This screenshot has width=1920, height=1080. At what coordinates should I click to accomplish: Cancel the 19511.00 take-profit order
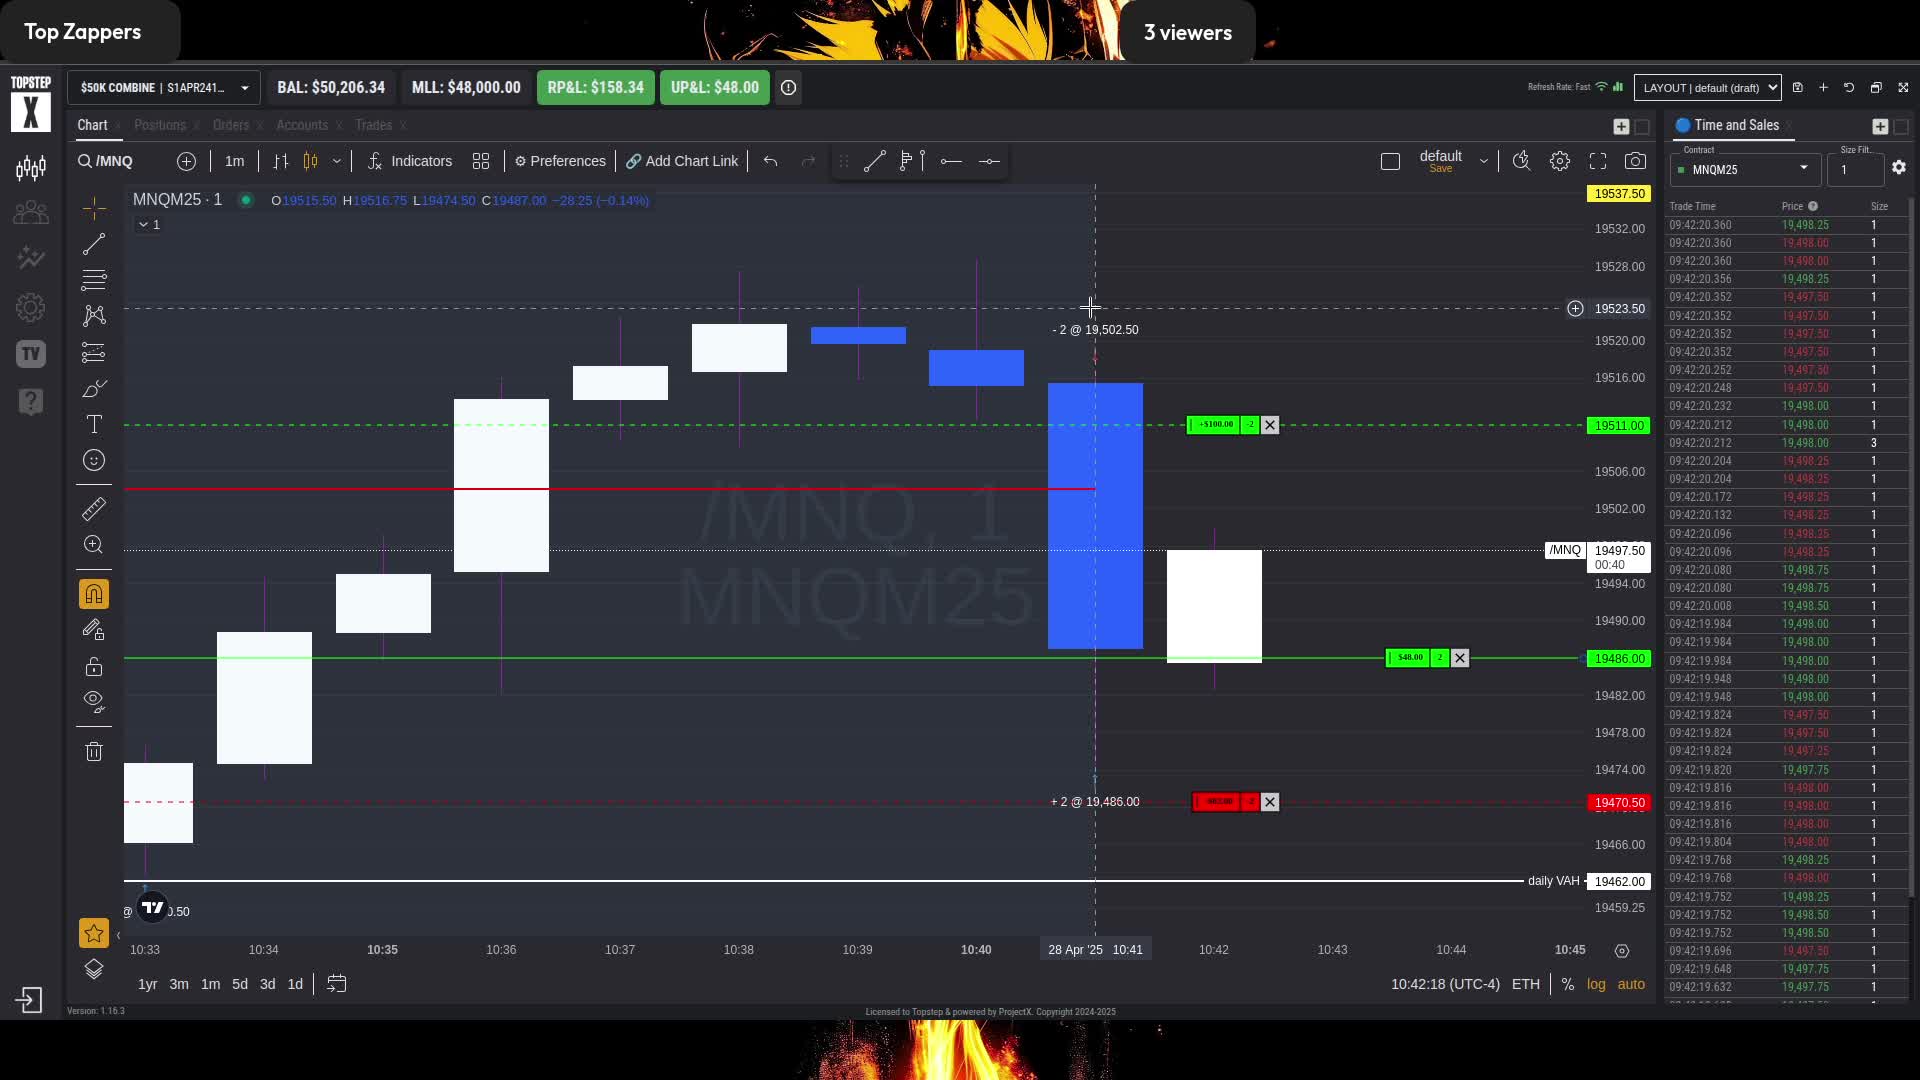coord(1270,425)
